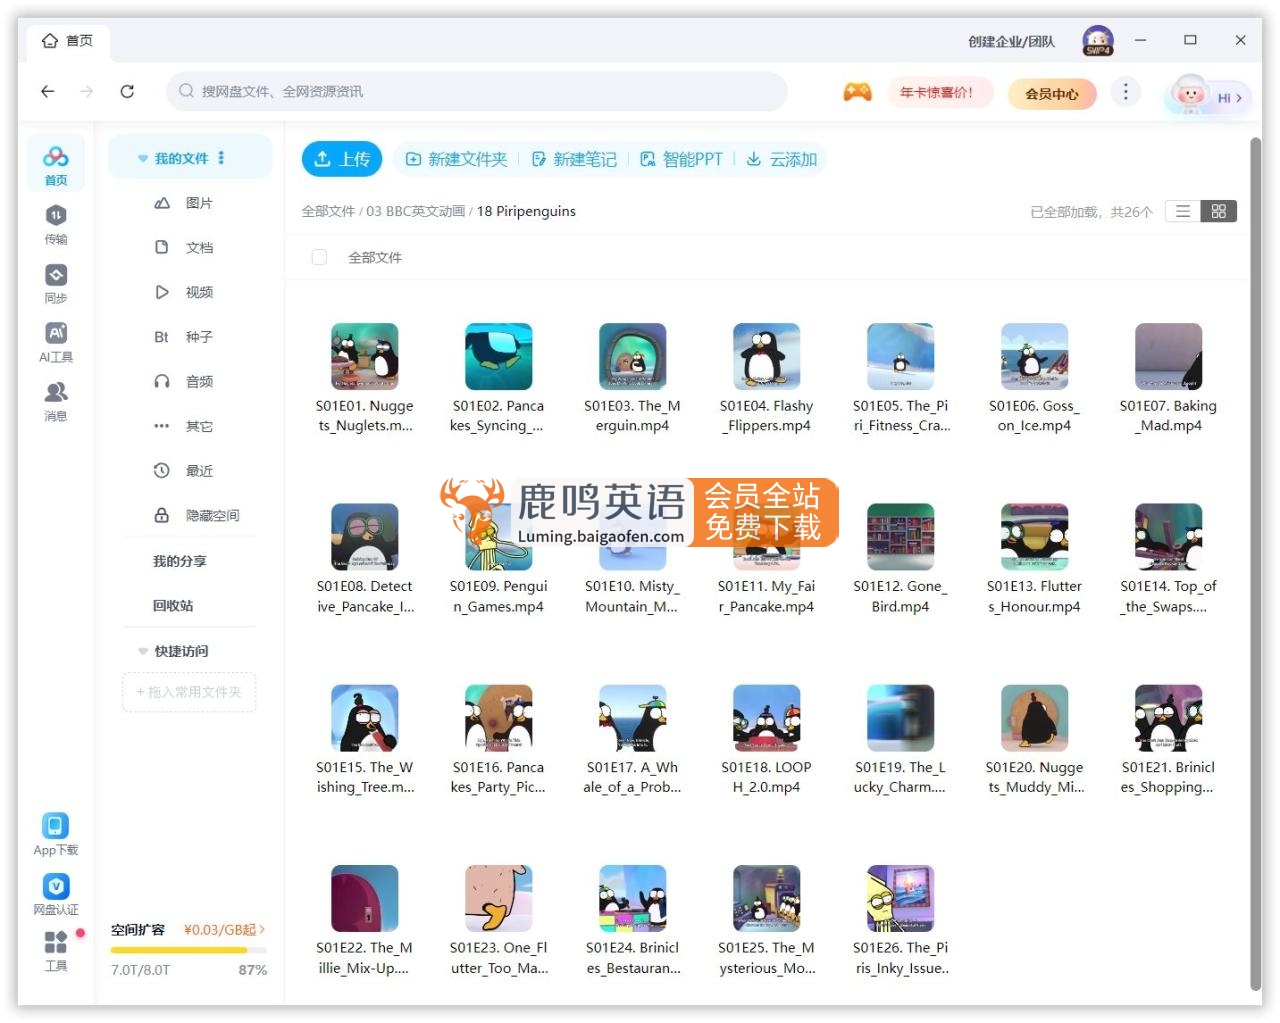Viewport: 1280px width, 1023px height.
Task: Click the 上传 upload button
Action: pos(342,158)
